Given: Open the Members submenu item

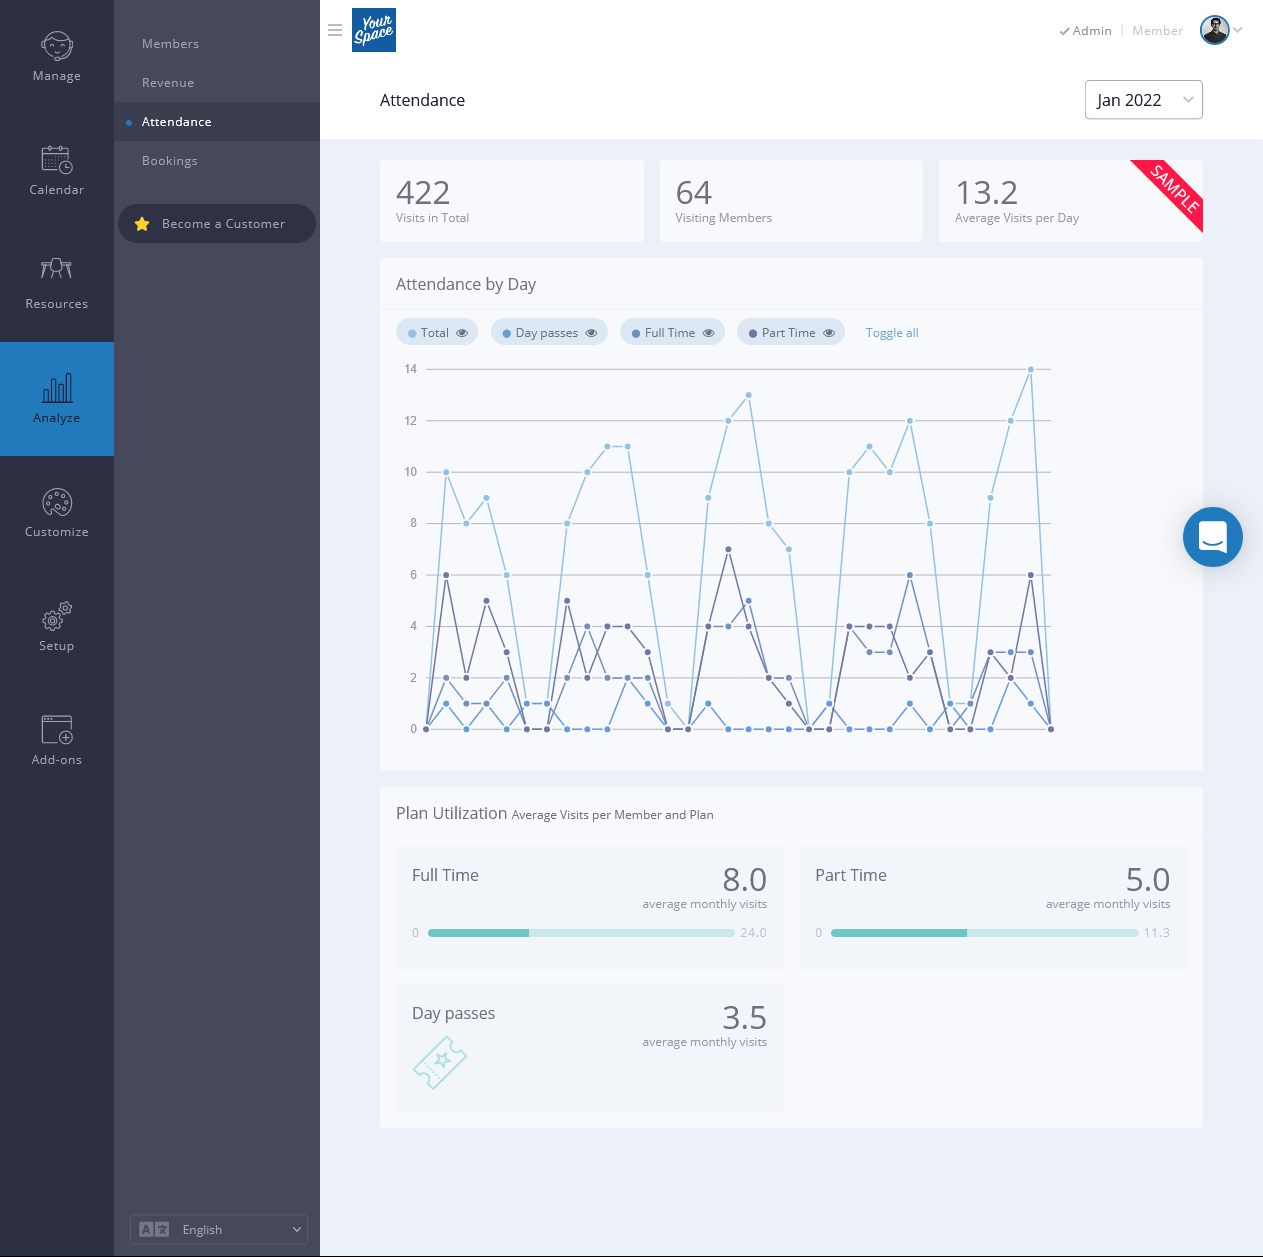Looking at the screenshot, I should pos(170,44).
